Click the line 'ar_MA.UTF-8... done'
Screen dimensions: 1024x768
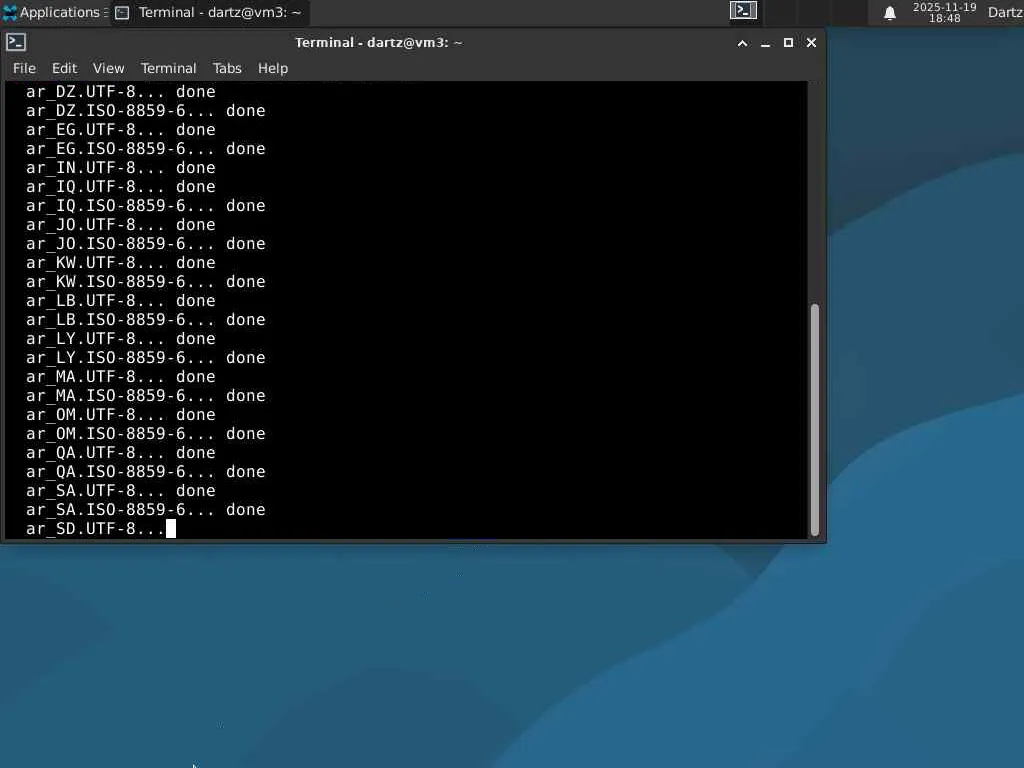(121, 376)
